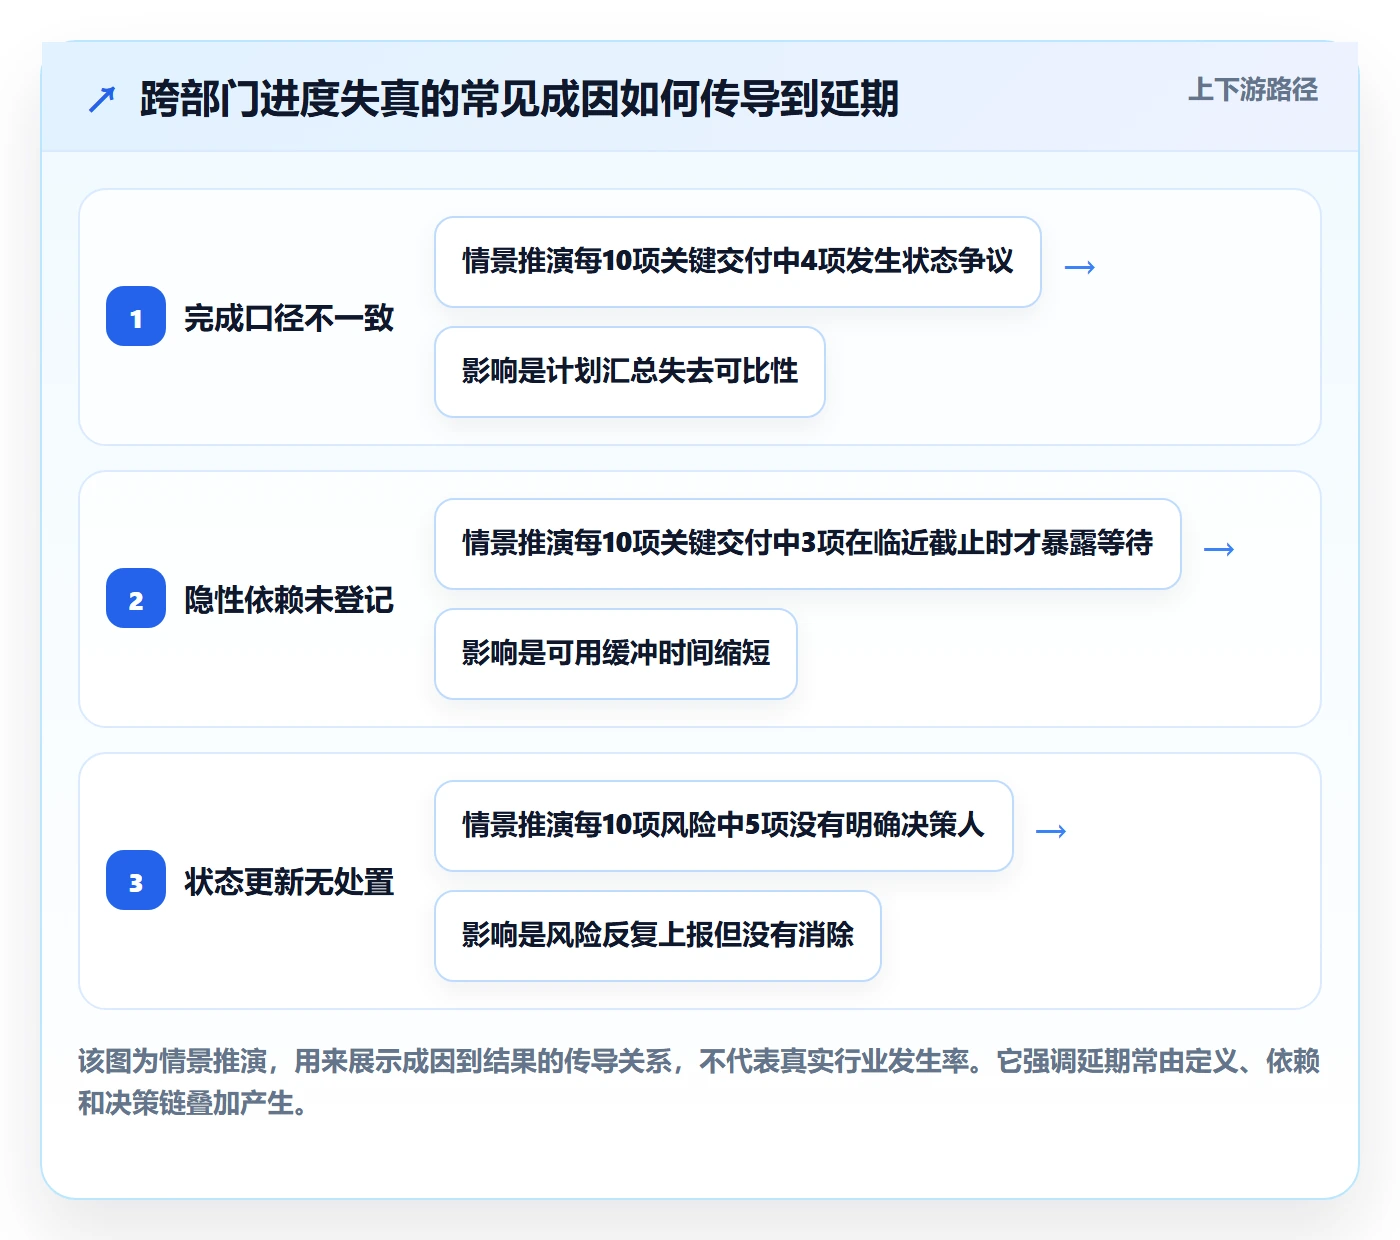Select the cause label 状态更新无处置
The image size is (1400, 1240).
tap(289, 882)
